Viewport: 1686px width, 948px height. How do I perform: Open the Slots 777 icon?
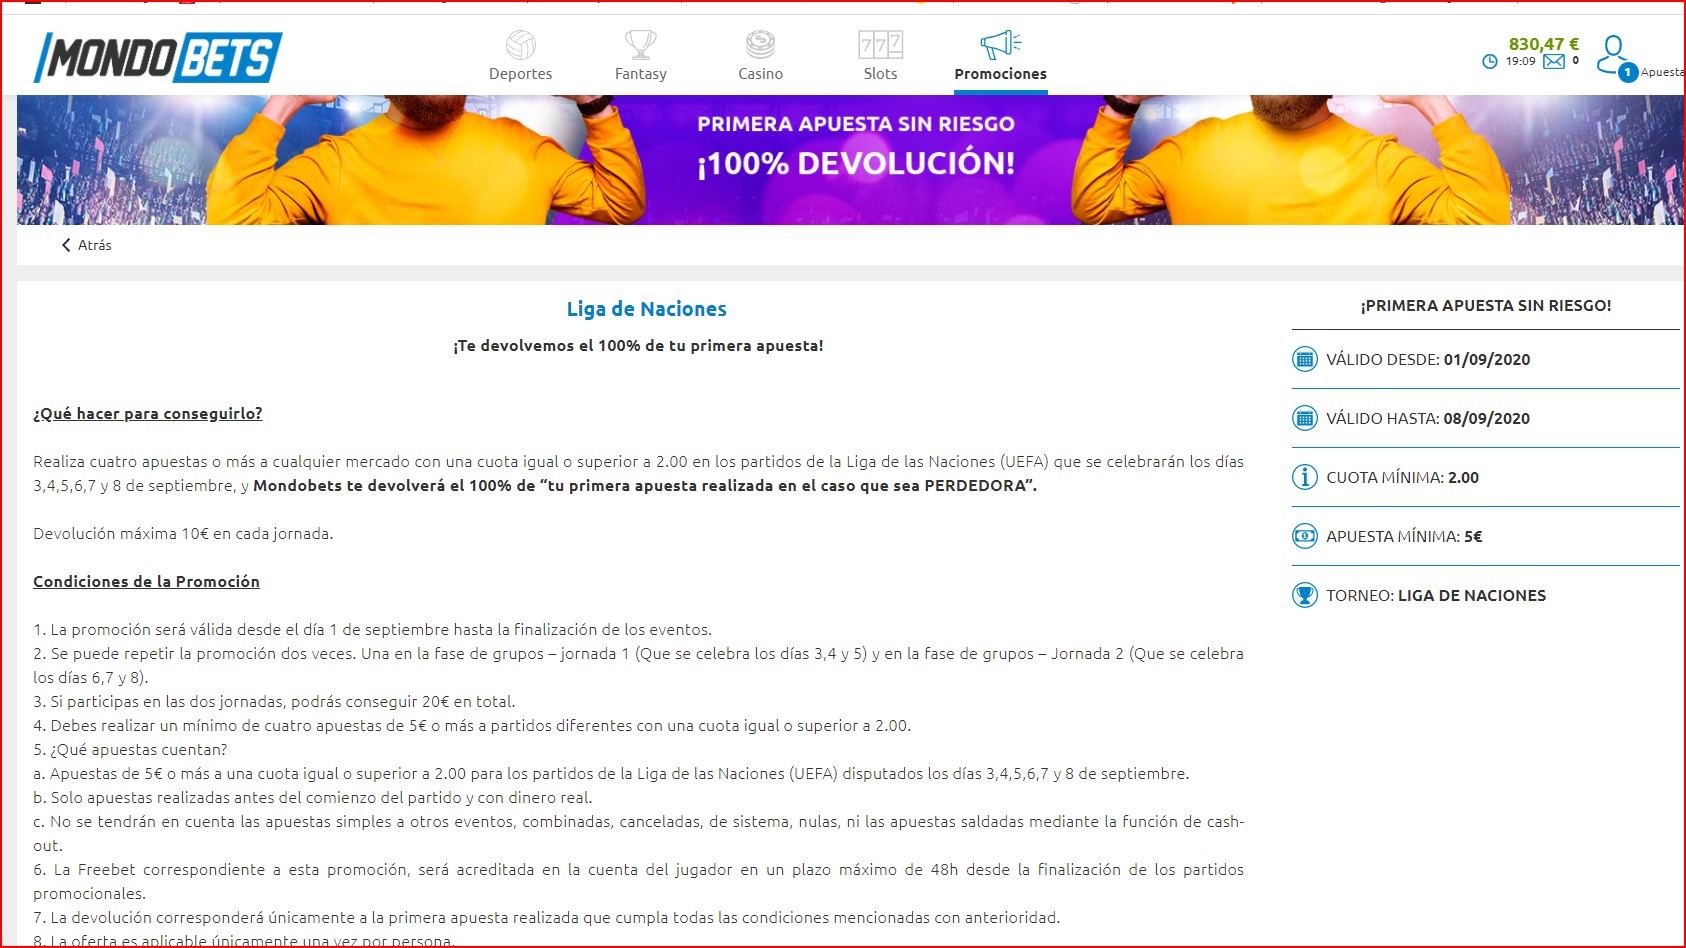coord(880,45)
